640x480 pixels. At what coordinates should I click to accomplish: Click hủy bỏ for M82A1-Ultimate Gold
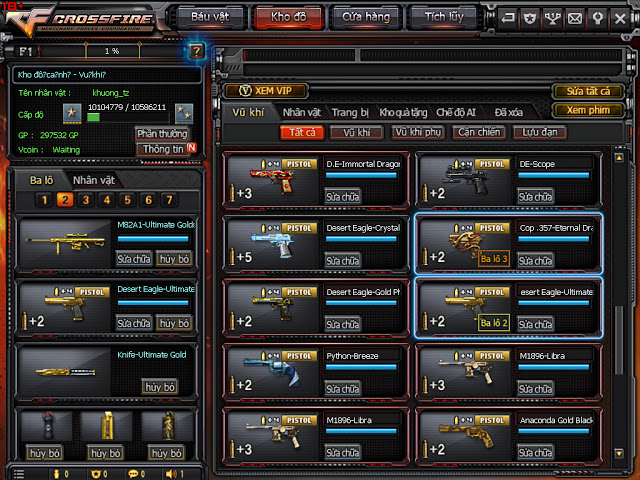pyautogui.click(x=174, y=259)
